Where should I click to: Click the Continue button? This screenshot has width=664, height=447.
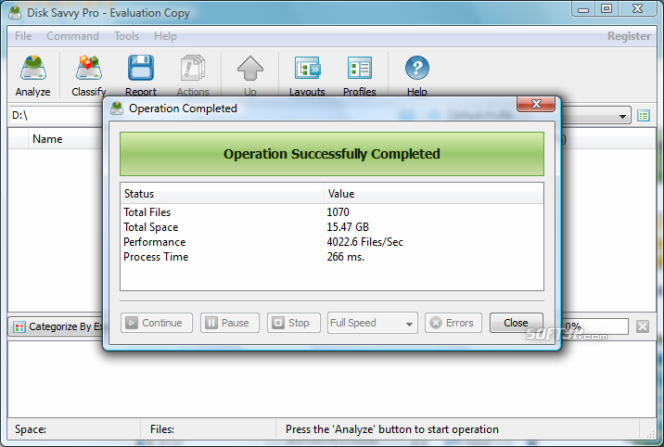pyautogui.click(x=157, y=323)
